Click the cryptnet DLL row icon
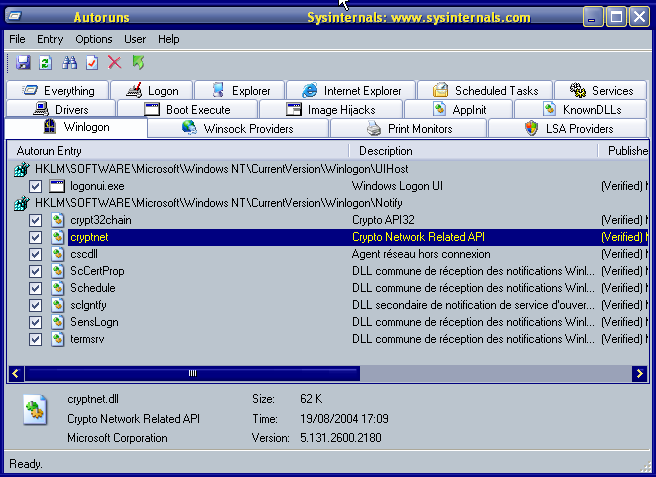Viewport: 656px width, 477px height. pos(58,237)
